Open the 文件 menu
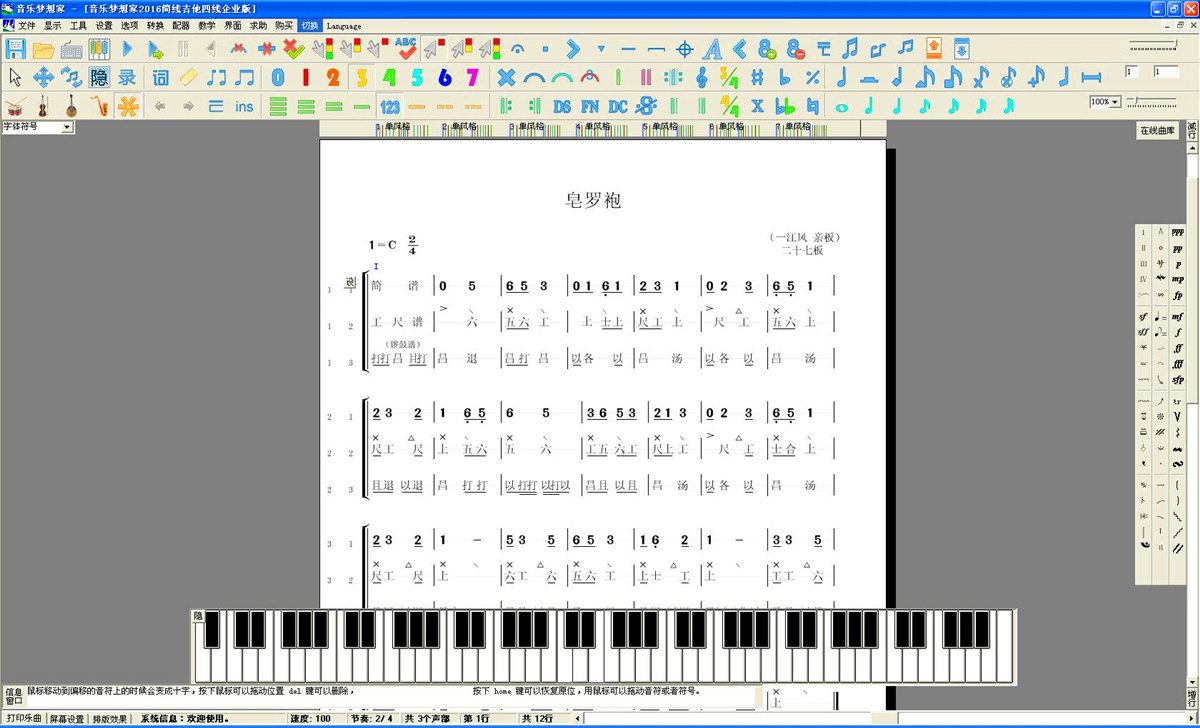The width and height of the screenshot is (1200, 728). 26,25
